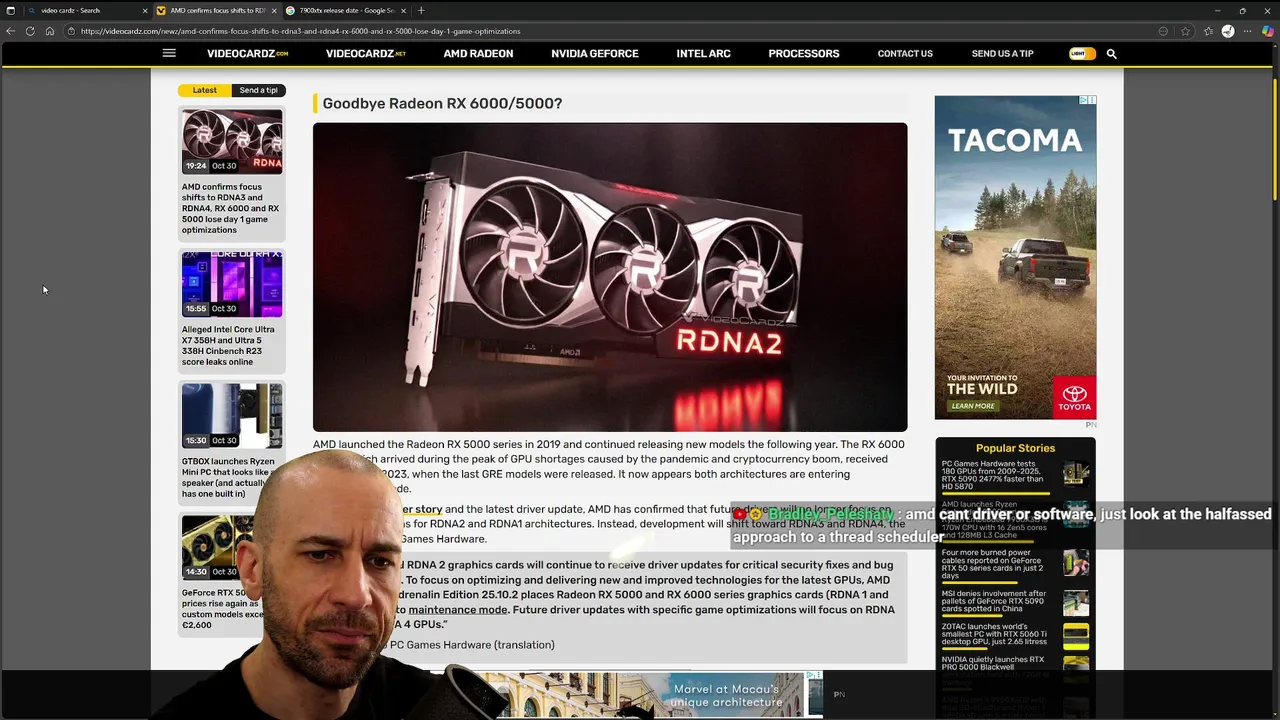Open VIDEOCARDZ.net header link
The width and height of the screenshot is (1280, 720).
[366, 54]
